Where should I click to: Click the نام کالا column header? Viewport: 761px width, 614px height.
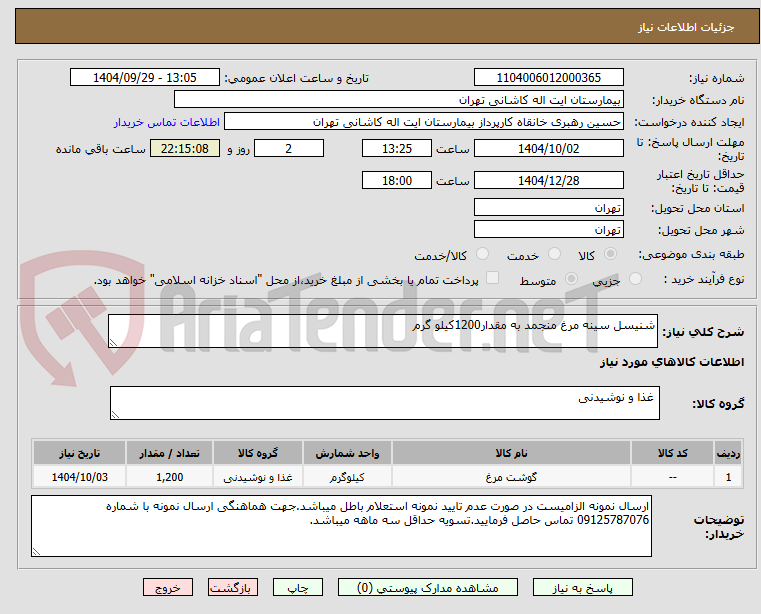point(511,453)
